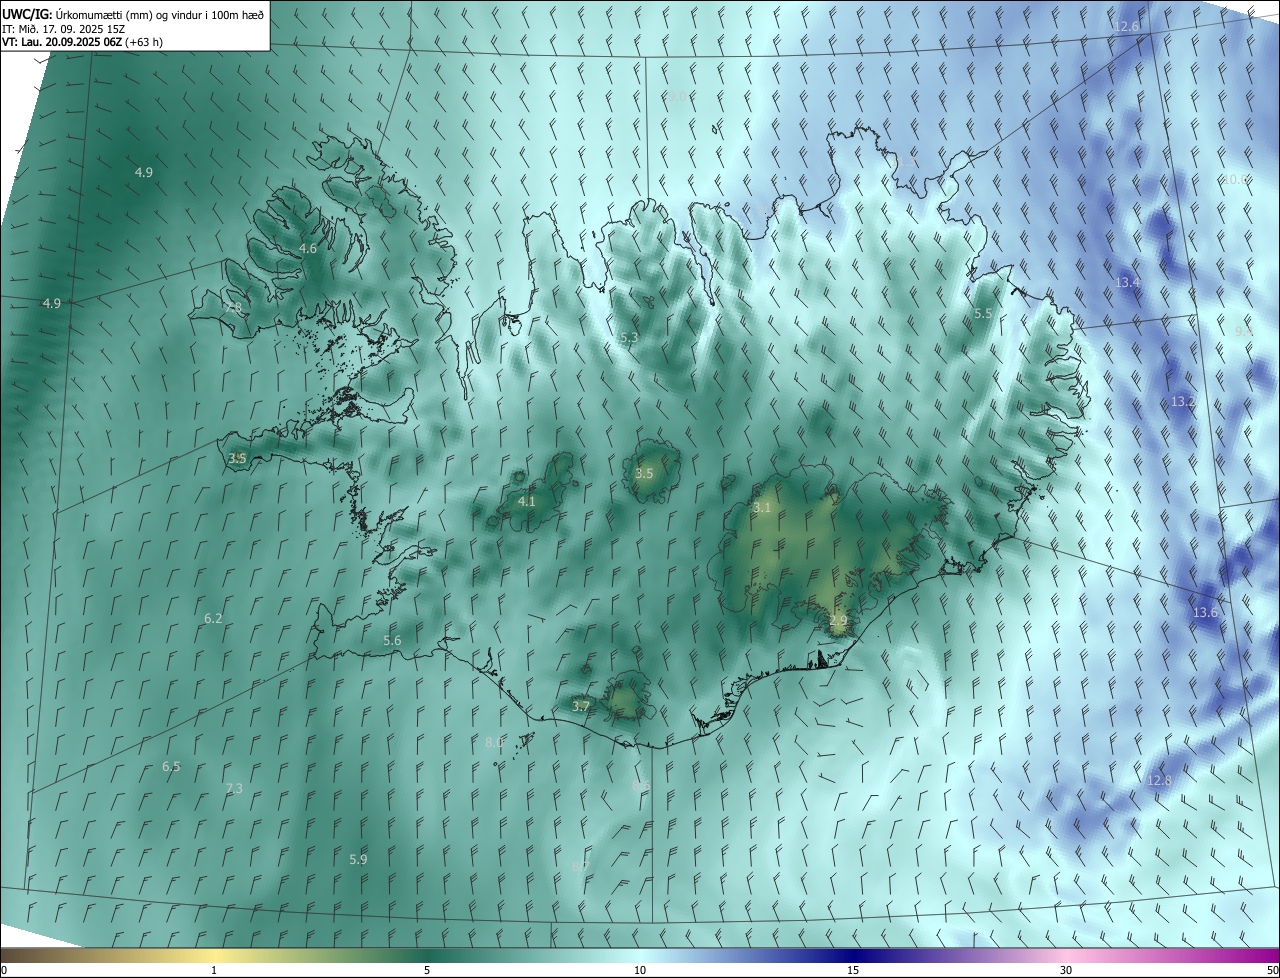The width and height of the screenshot is (1280, 978).
Task: Click the valid time line 'VT: Lau. 20.09.2025 06Z (+63 h)'
Action: coord(83,41)
